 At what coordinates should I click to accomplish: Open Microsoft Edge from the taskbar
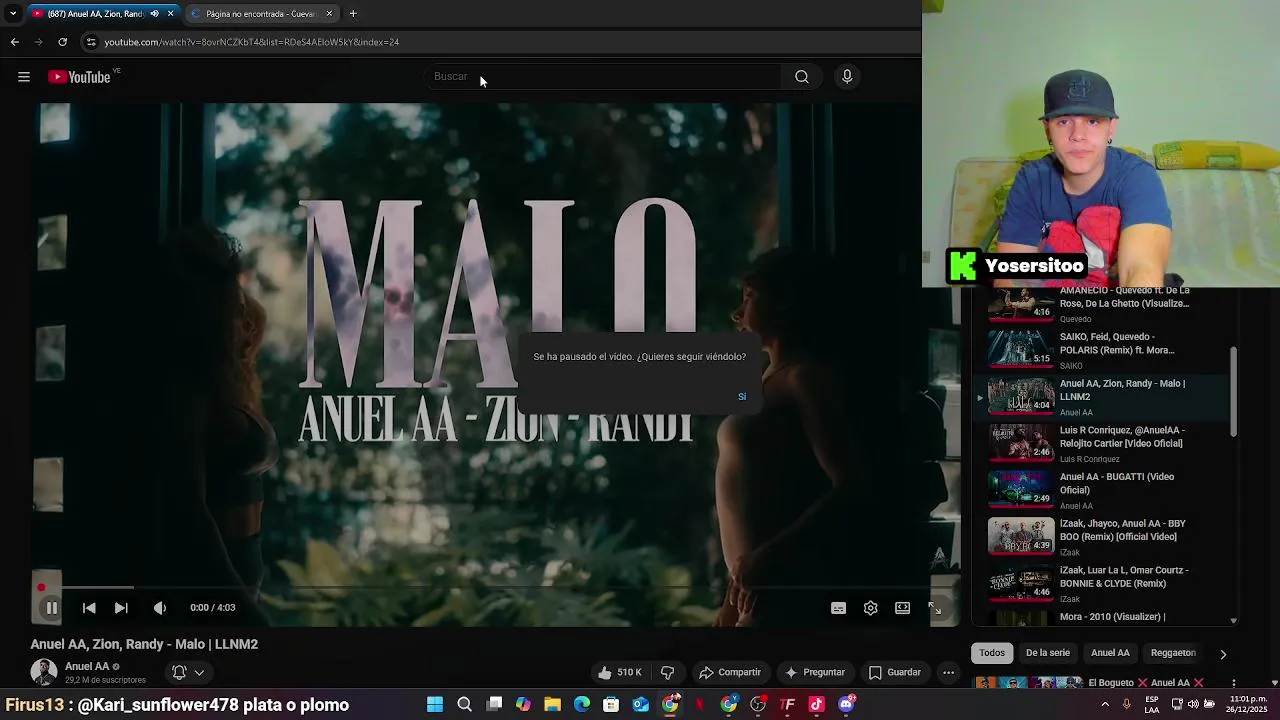pyautogui.click(x=582, y=705)
